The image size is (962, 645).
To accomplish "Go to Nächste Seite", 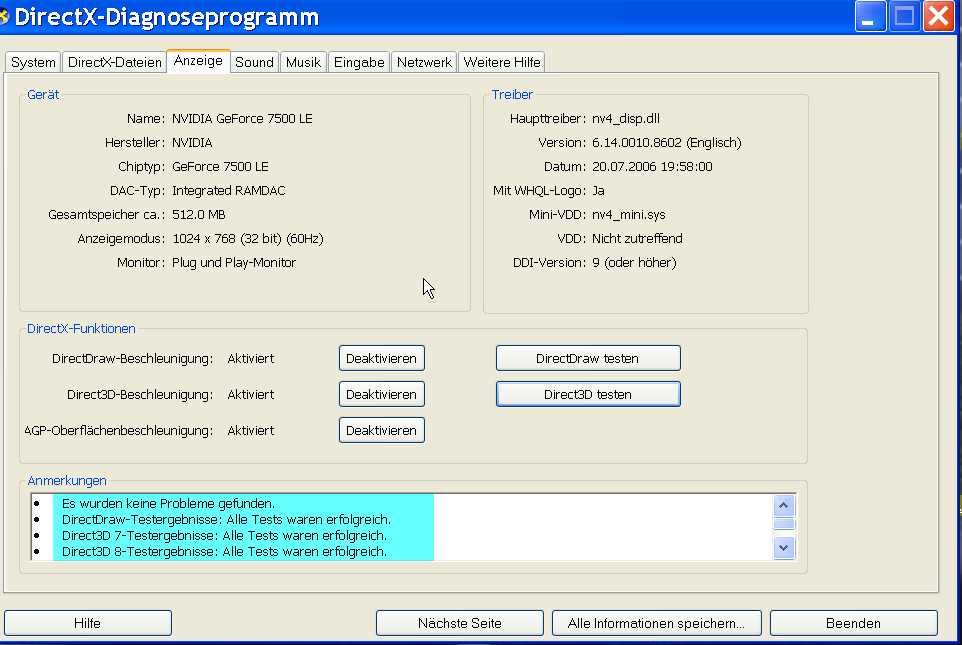I will 459,623.
